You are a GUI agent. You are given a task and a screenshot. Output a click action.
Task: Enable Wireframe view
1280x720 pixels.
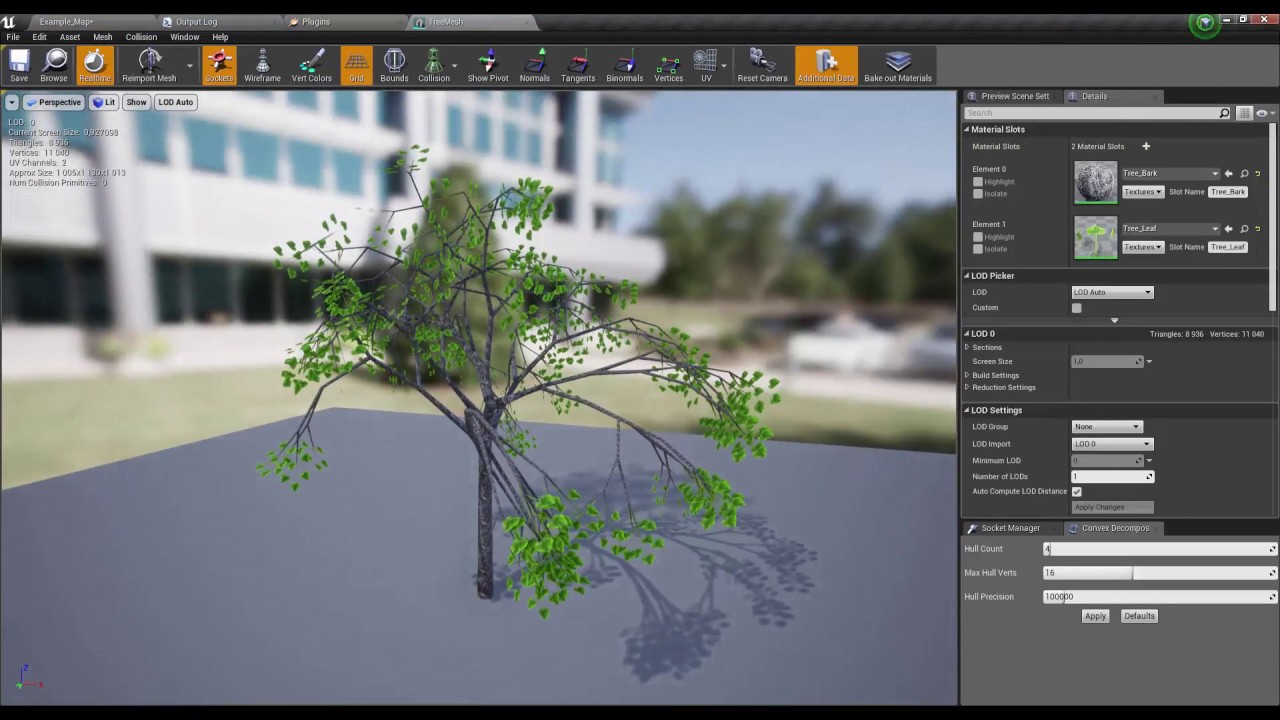pyautogui.click(x=262, y=66)
